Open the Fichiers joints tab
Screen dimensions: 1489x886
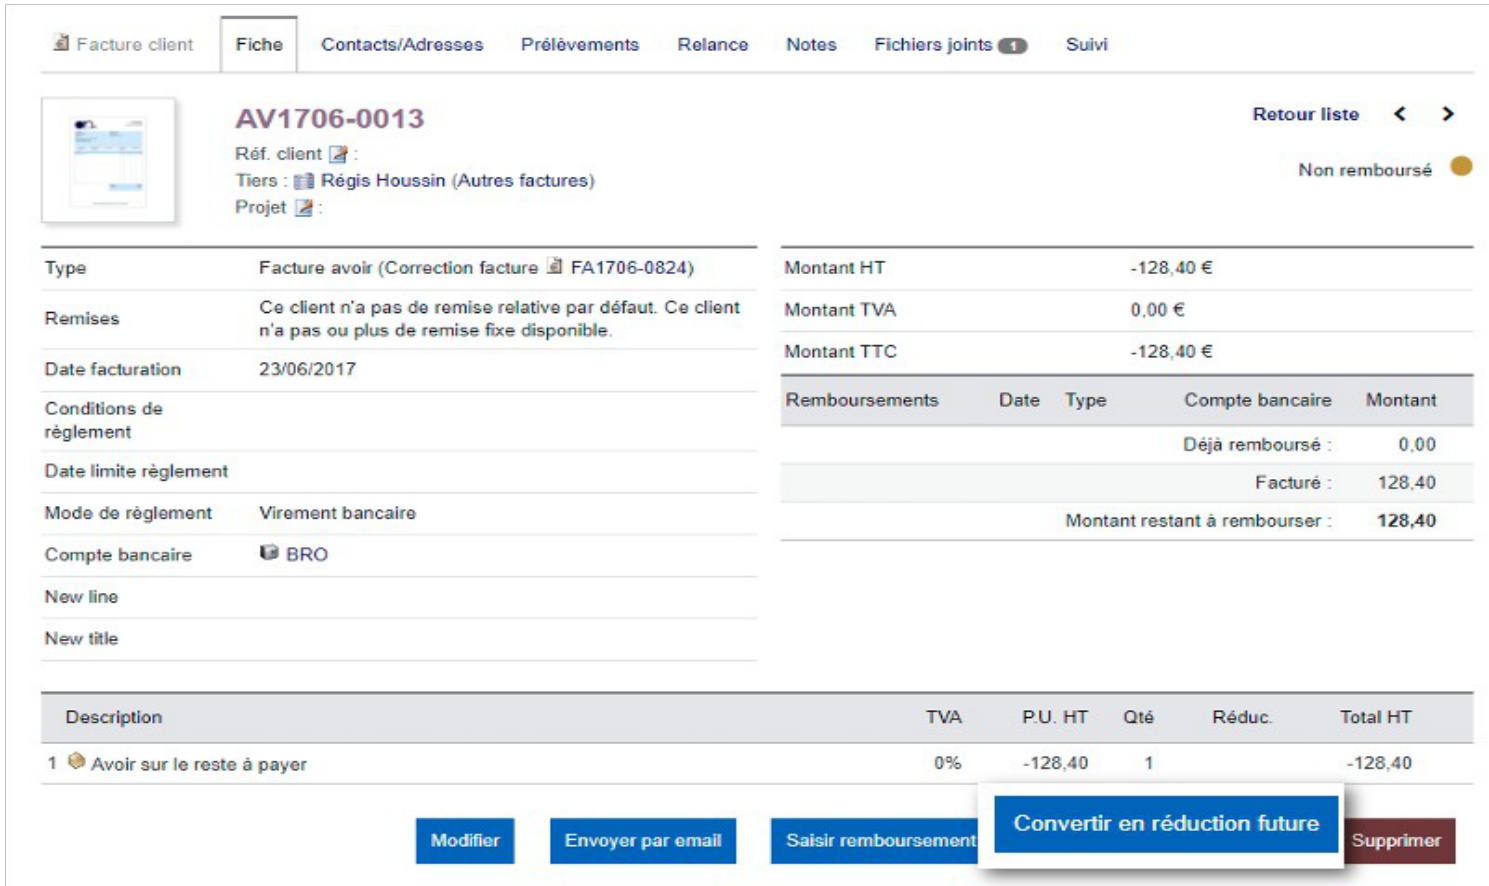point(950,45)
